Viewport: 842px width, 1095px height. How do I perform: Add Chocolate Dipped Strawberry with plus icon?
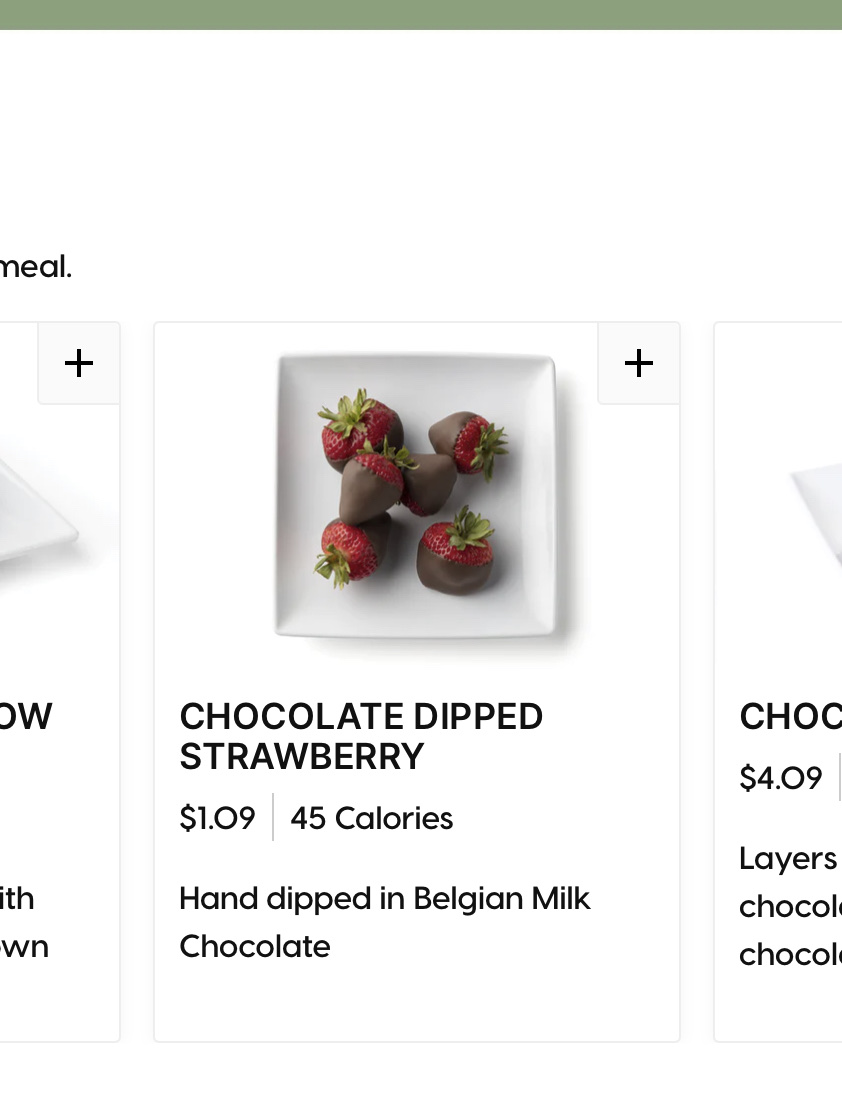pos(638,363)
